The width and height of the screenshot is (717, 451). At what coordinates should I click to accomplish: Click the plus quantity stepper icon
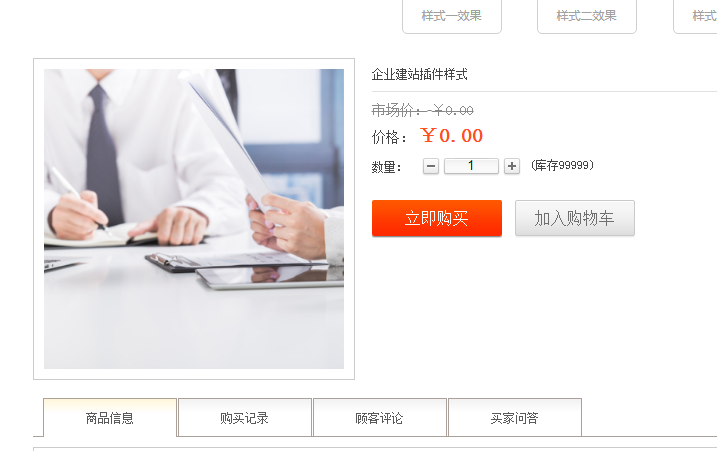tap(512, 166)
